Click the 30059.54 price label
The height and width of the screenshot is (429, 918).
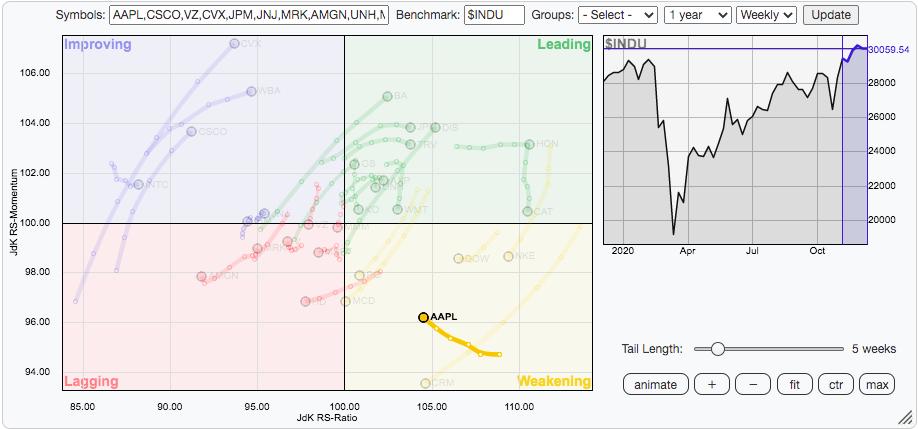(x=888, y=50)
